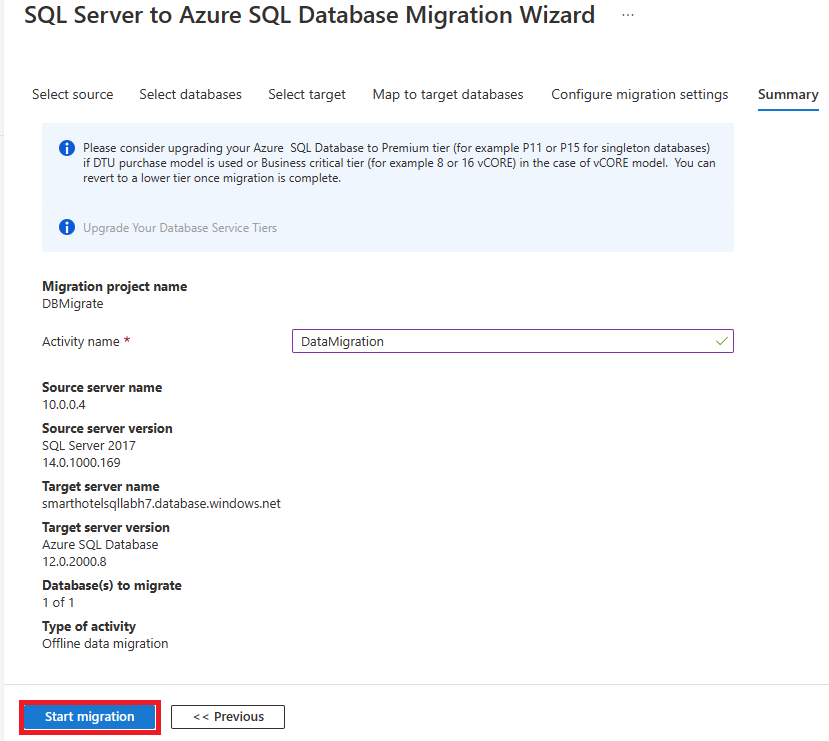
Task: Click the Start migration button
Action: [x=90, y=717]
